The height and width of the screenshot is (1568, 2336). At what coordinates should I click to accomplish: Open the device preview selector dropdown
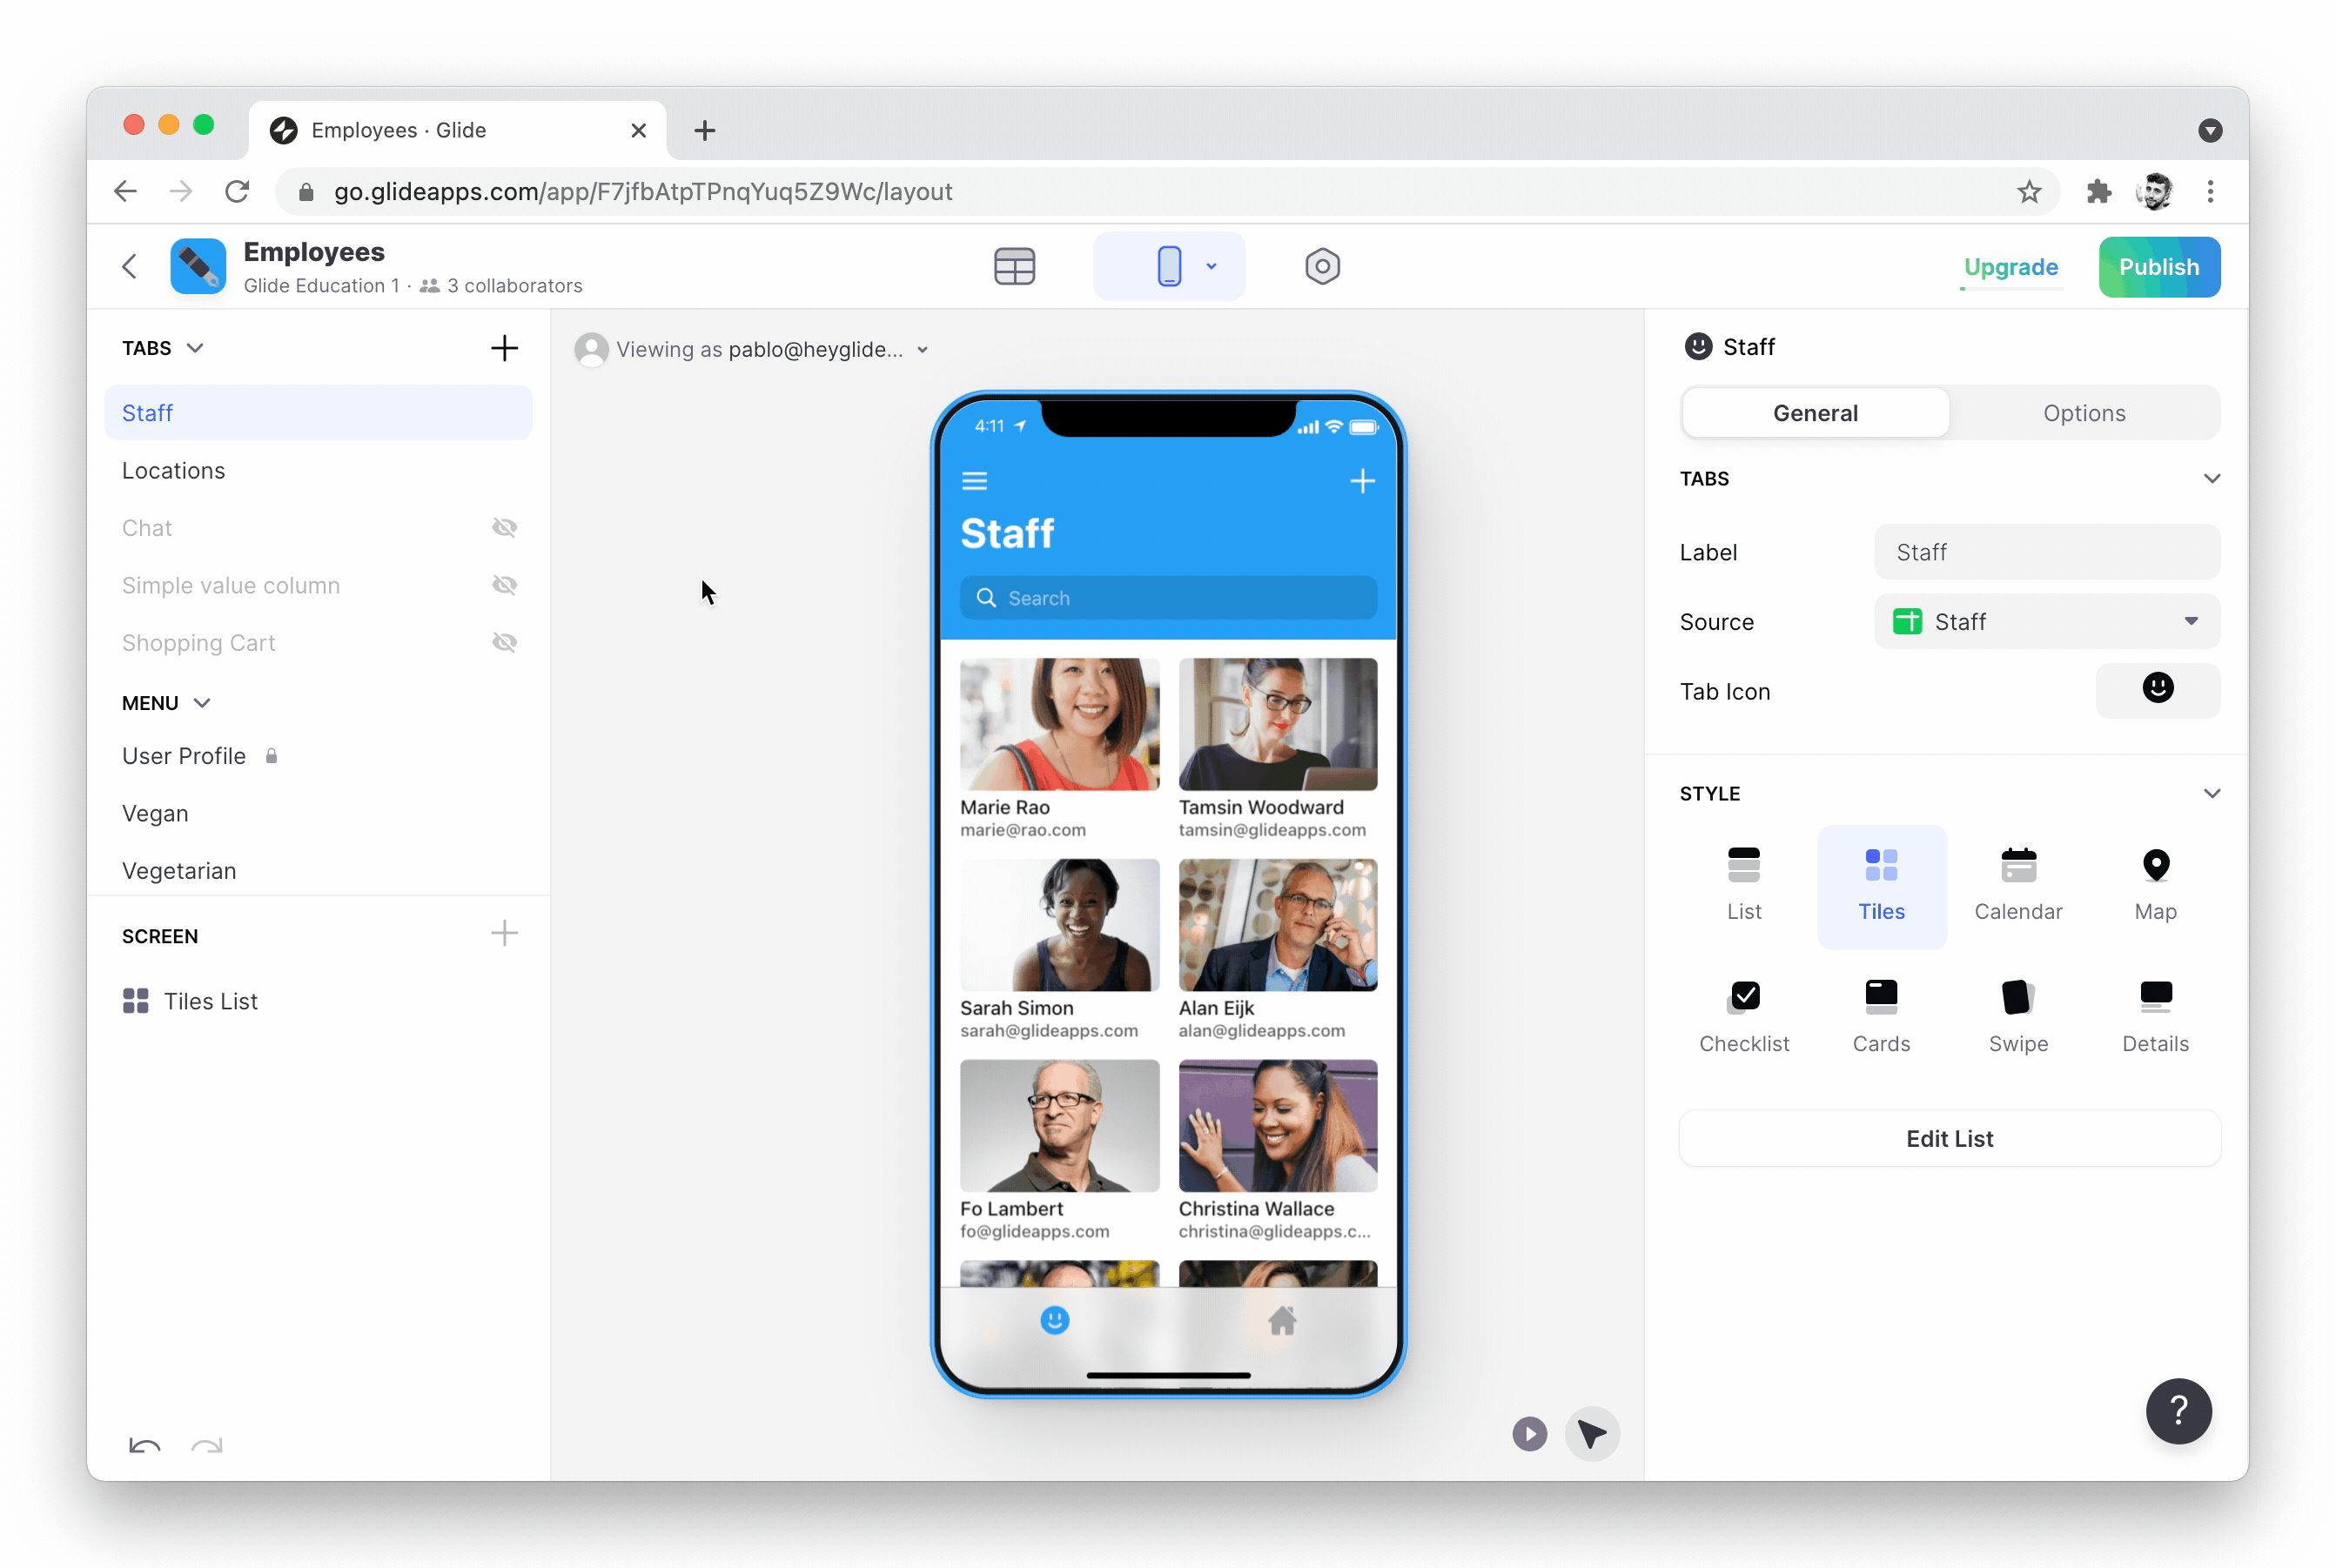(x=1211, y=266)
